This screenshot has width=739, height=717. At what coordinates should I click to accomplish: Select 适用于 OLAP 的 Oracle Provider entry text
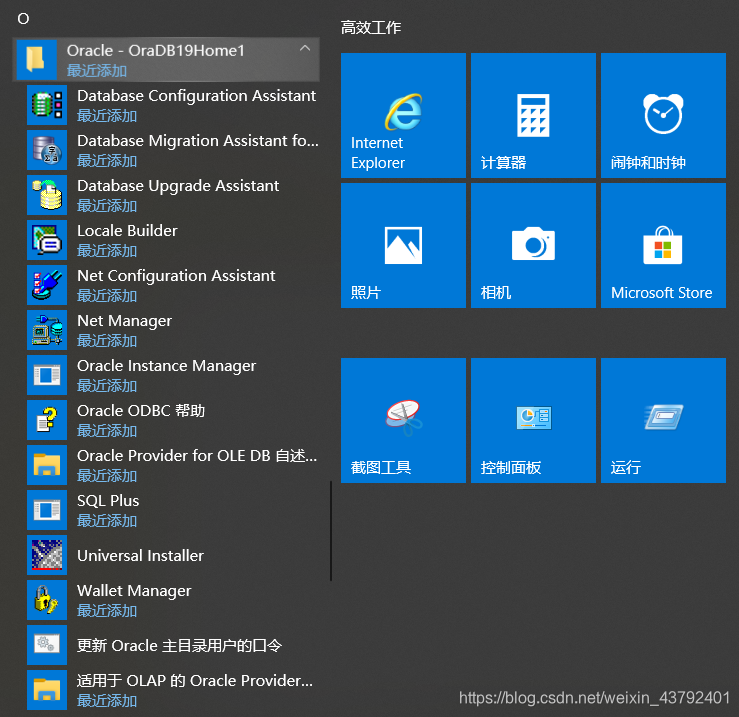pos(195,681)
